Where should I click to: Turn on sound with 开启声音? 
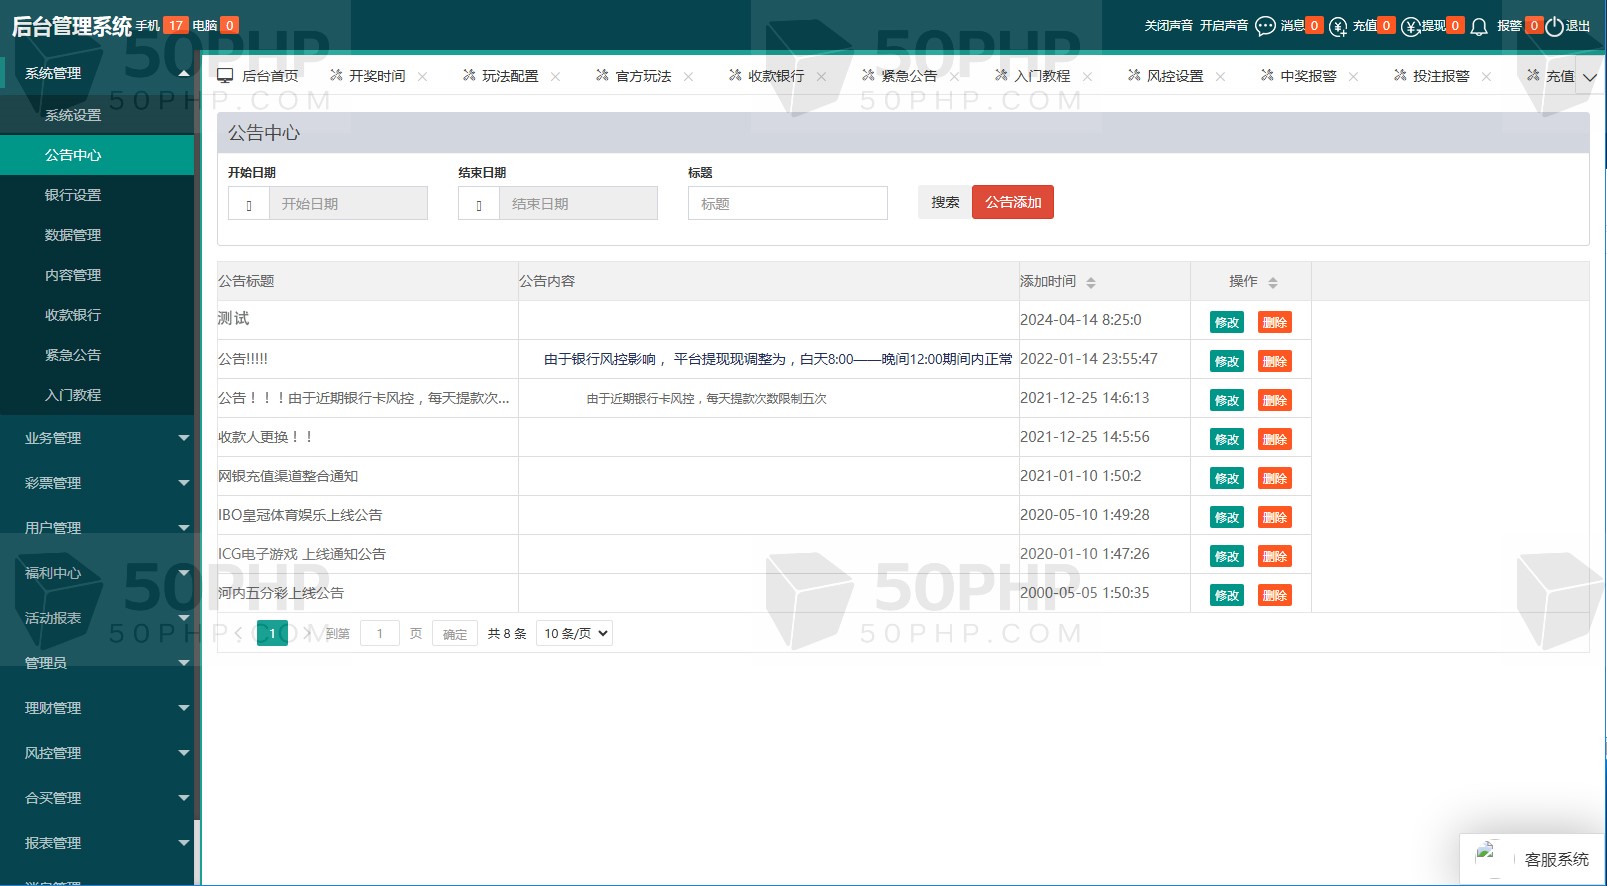pyautogui.click(x=1224, y=26)
